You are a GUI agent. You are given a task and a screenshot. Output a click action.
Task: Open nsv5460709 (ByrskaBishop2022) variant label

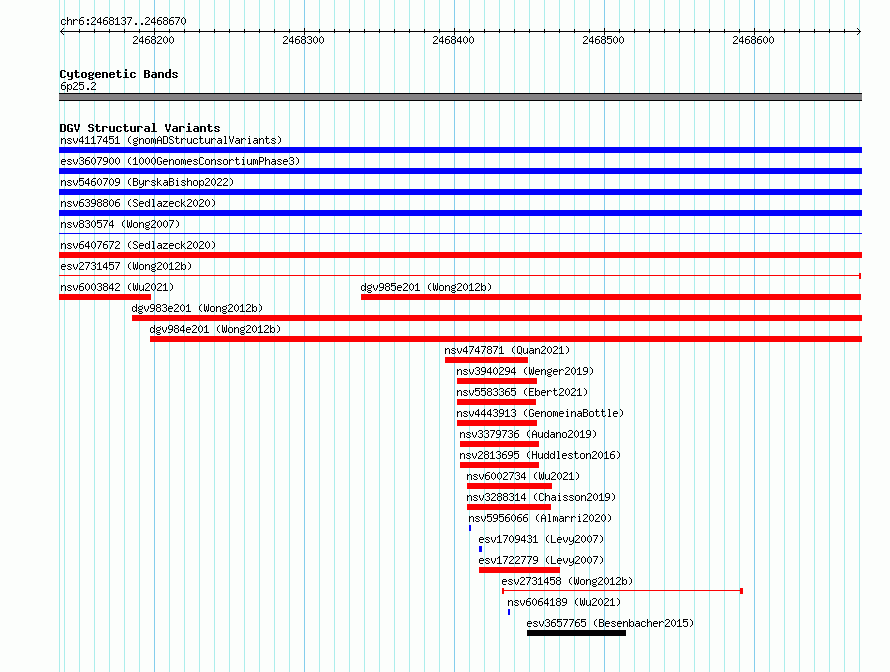[147, 182]
